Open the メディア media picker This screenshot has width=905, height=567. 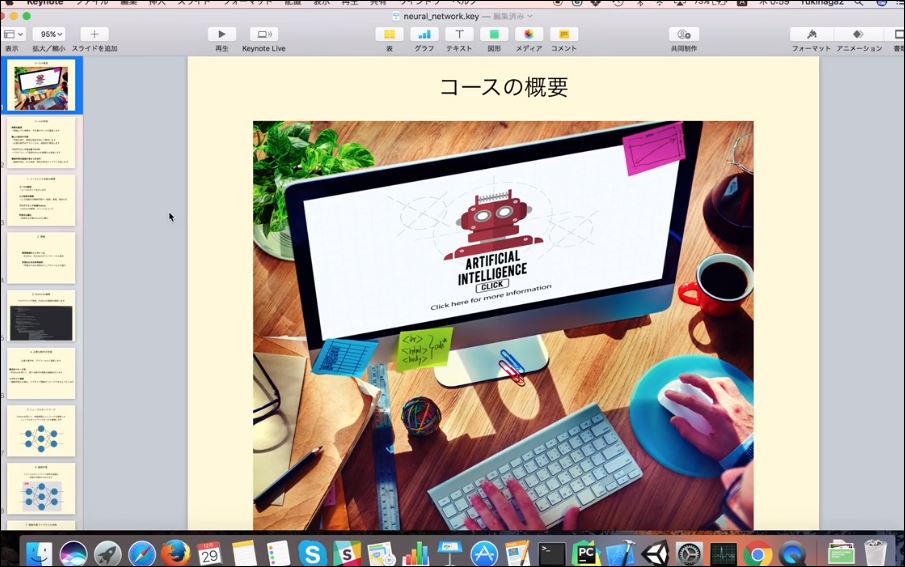coord(529,35)
